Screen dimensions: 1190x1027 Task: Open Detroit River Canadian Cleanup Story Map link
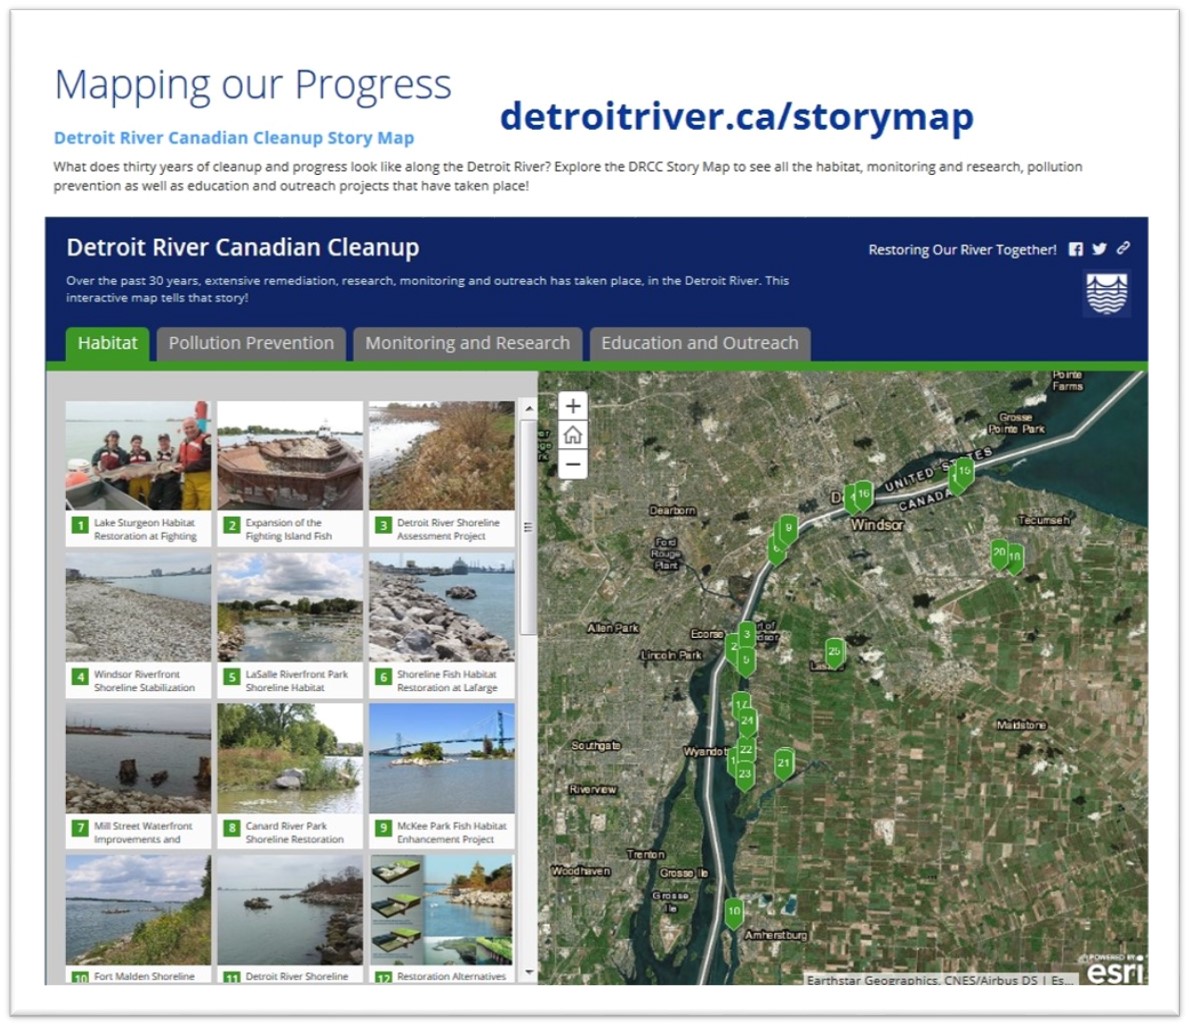point(234,138)
